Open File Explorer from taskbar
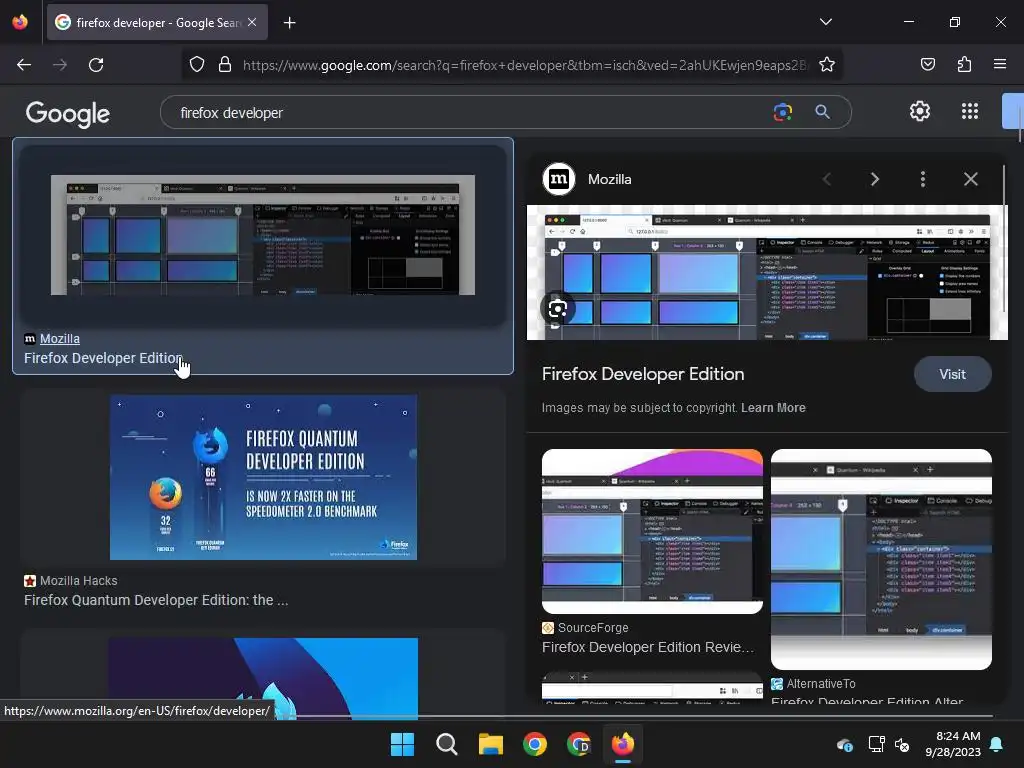 (x=490, y=744)
